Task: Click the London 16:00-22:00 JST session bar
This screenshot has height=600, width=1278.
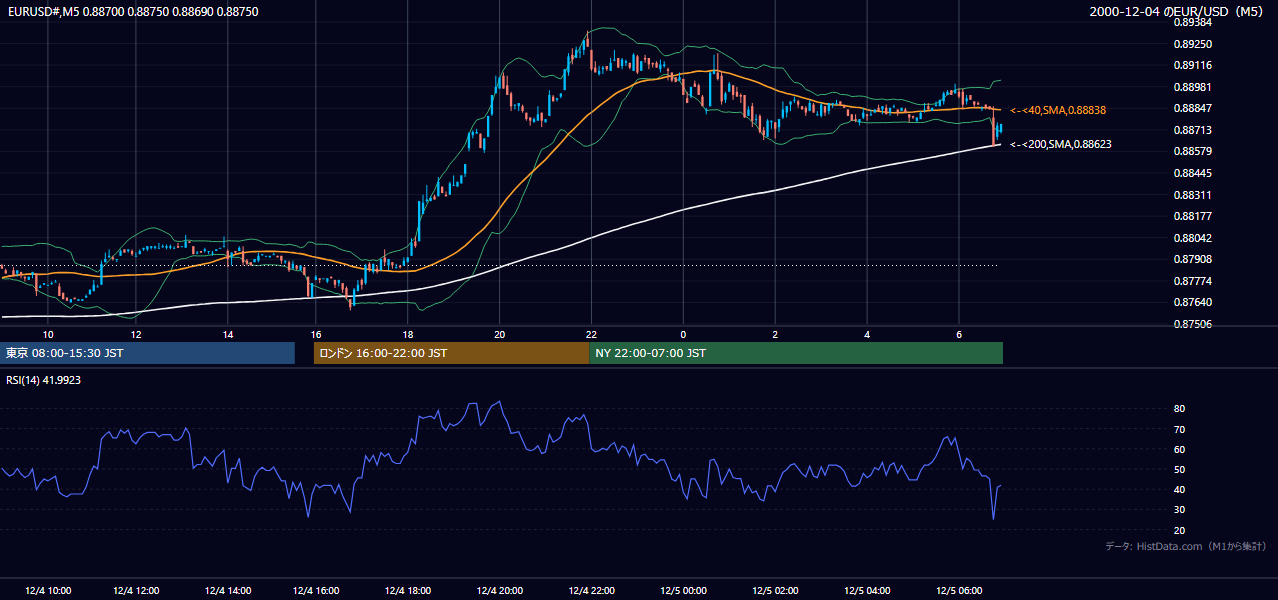Action: (451, 353)
